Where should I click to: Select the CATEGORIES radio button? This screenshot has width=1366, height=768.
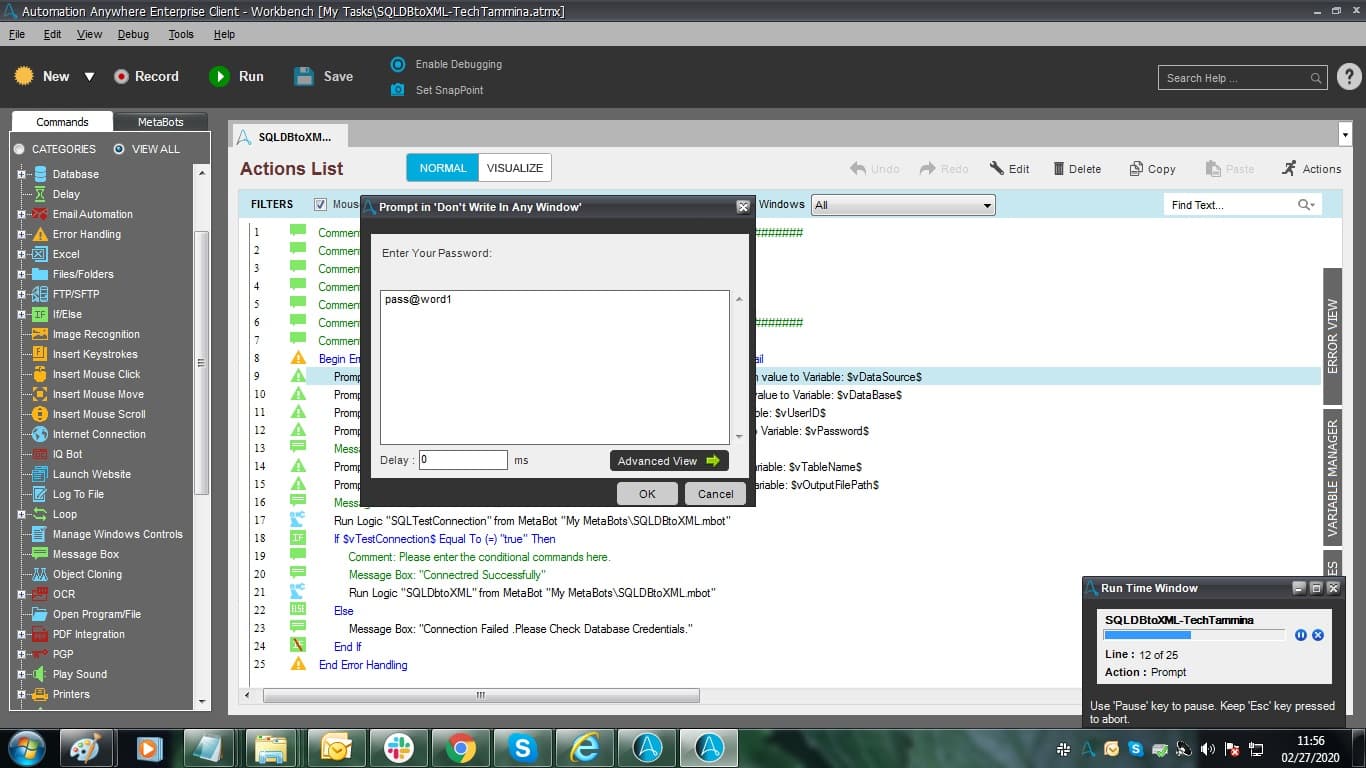(x=19, y=149)
